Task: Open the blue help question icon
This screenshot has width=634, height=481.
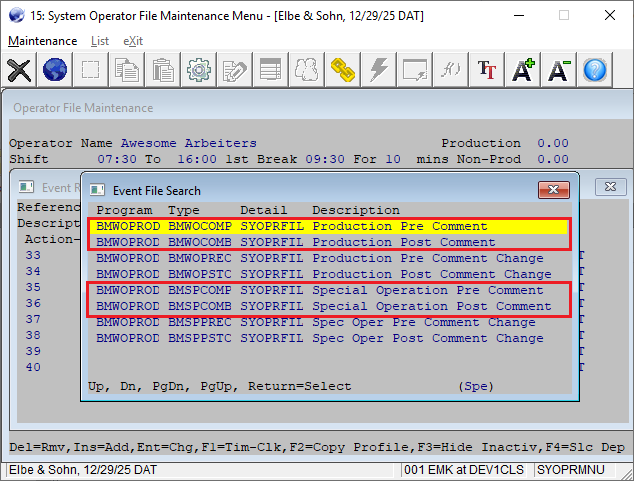Action: (x=595, y=70)
